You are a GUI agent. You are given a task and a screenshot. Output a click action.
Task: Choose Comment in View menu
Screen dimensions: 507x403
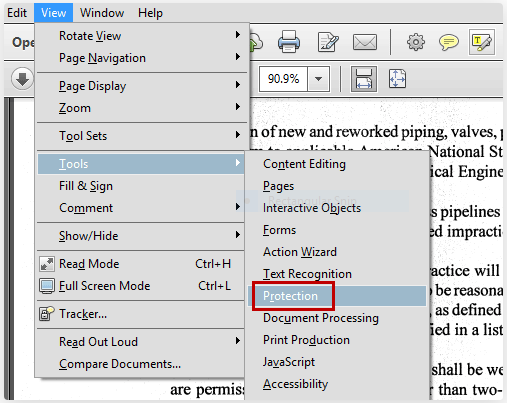(x=141, y=208)
